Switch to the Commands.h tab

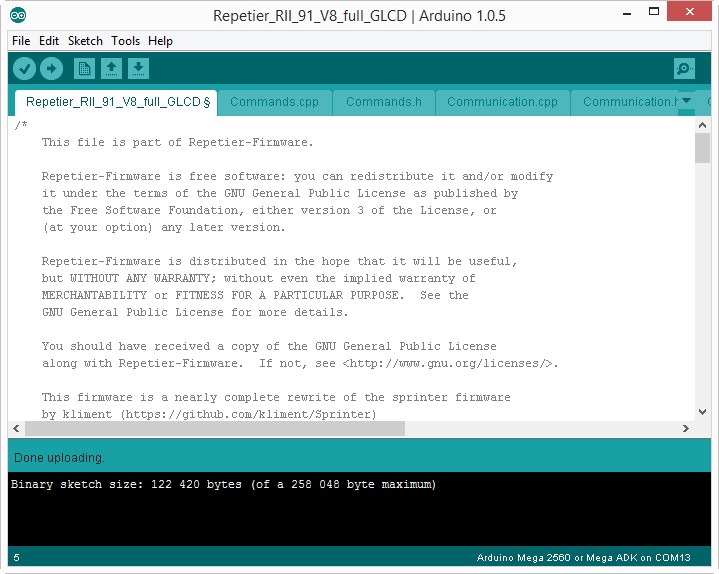point(384,102)
